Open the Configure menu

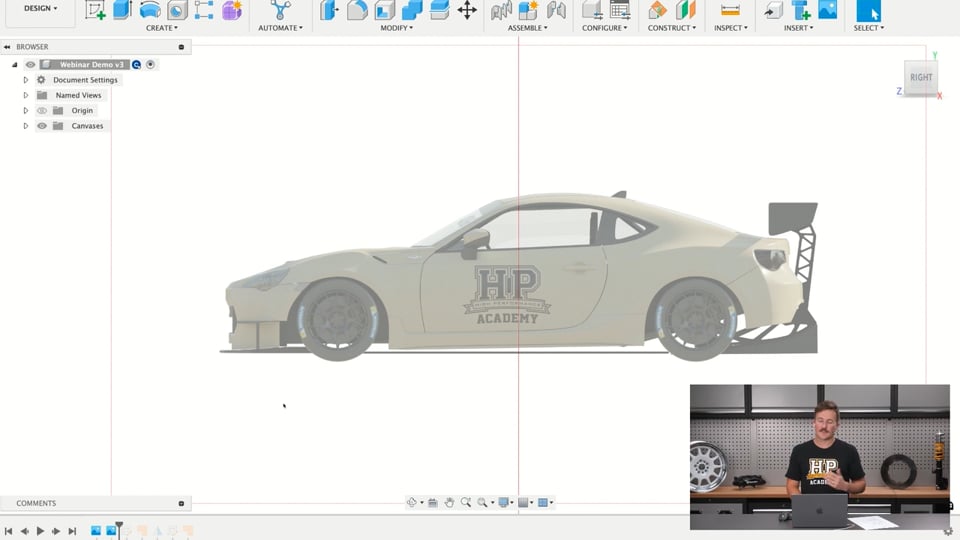tap(604, 28)
